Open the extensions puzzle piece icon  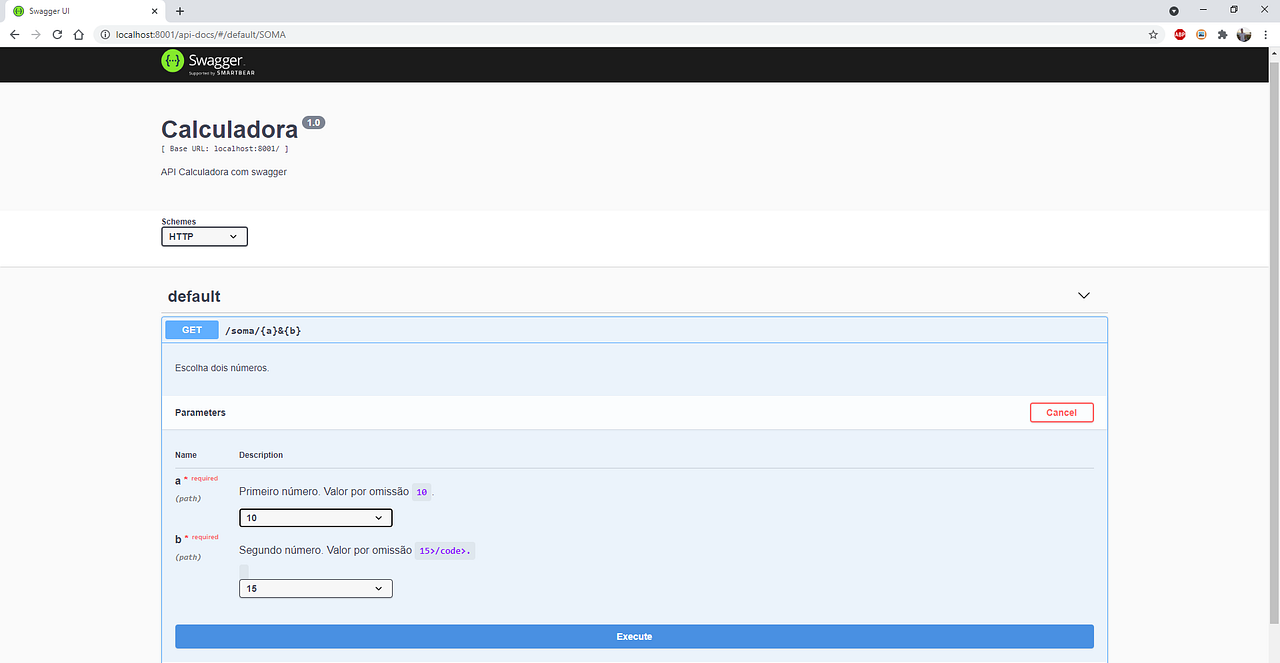(x=1222, y=33)
